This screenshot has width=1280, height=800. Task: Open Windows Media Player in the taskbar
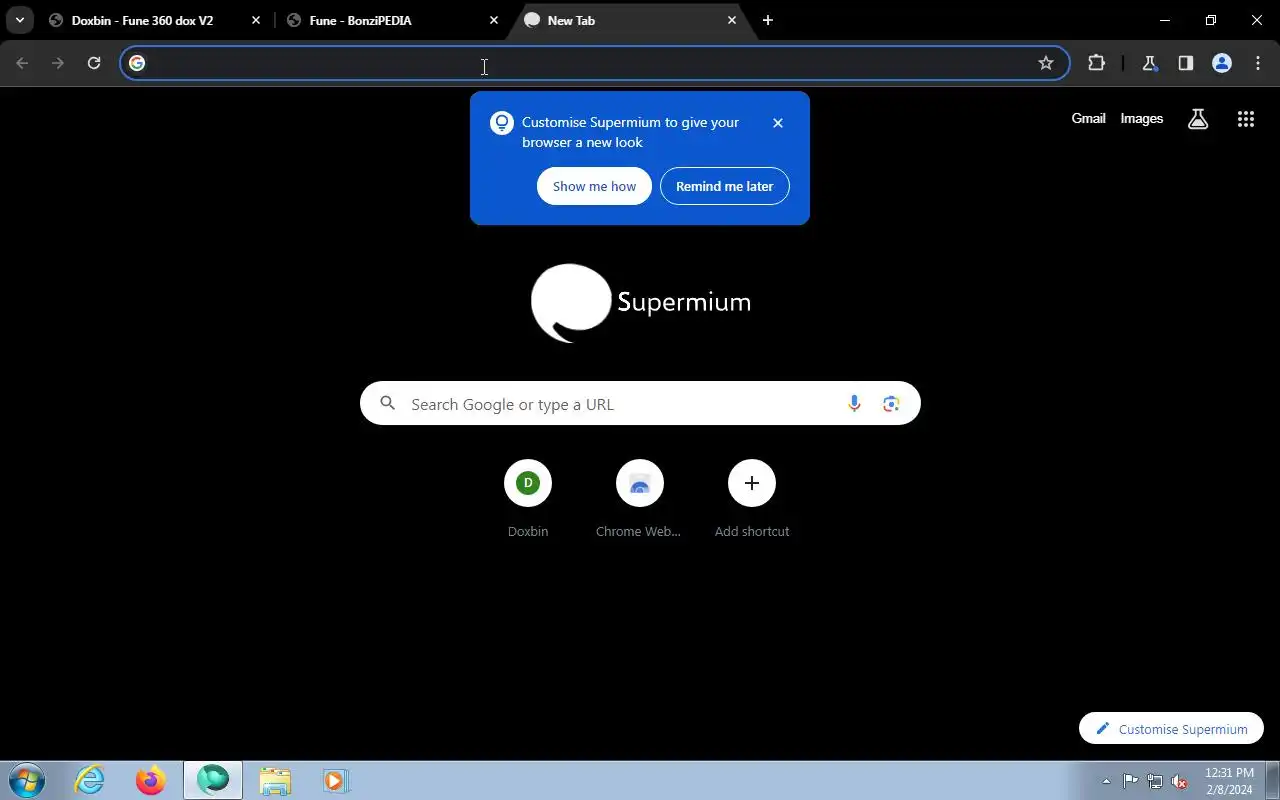click(x=335, y=780)
